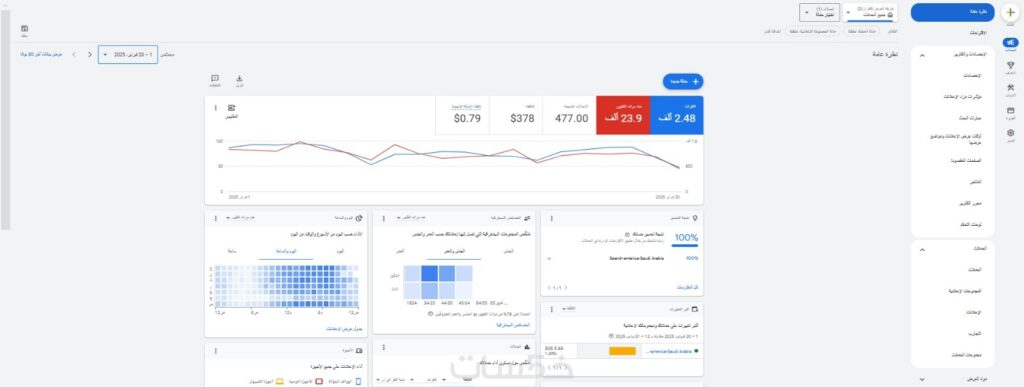Click the blue New campaign button
Image resolution: width=1024 pixels, height=387 pixels.
(x=683, y=82)
